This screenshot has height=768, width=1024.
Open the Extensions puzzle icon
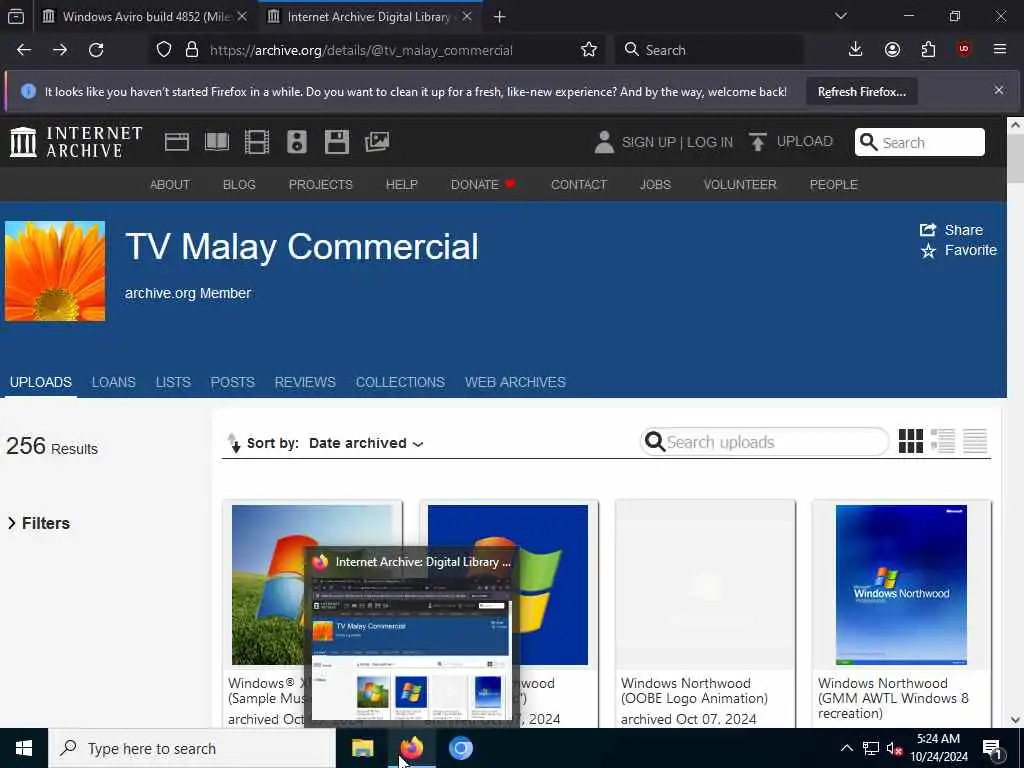(x=928, y=50)
